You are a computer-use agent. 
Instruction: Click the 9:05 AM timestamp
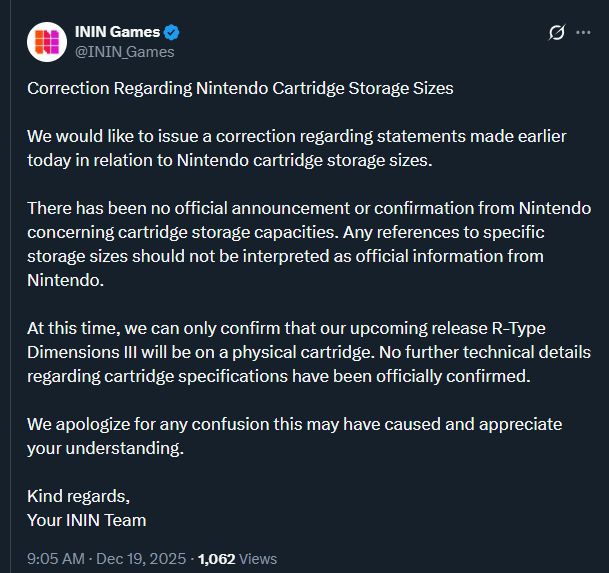57,559
